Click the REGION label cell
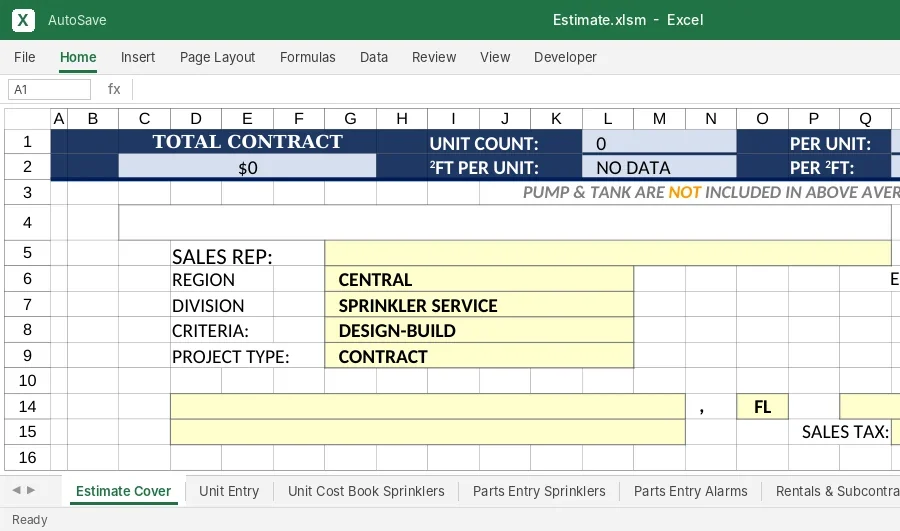 click(x=203, y=280)
